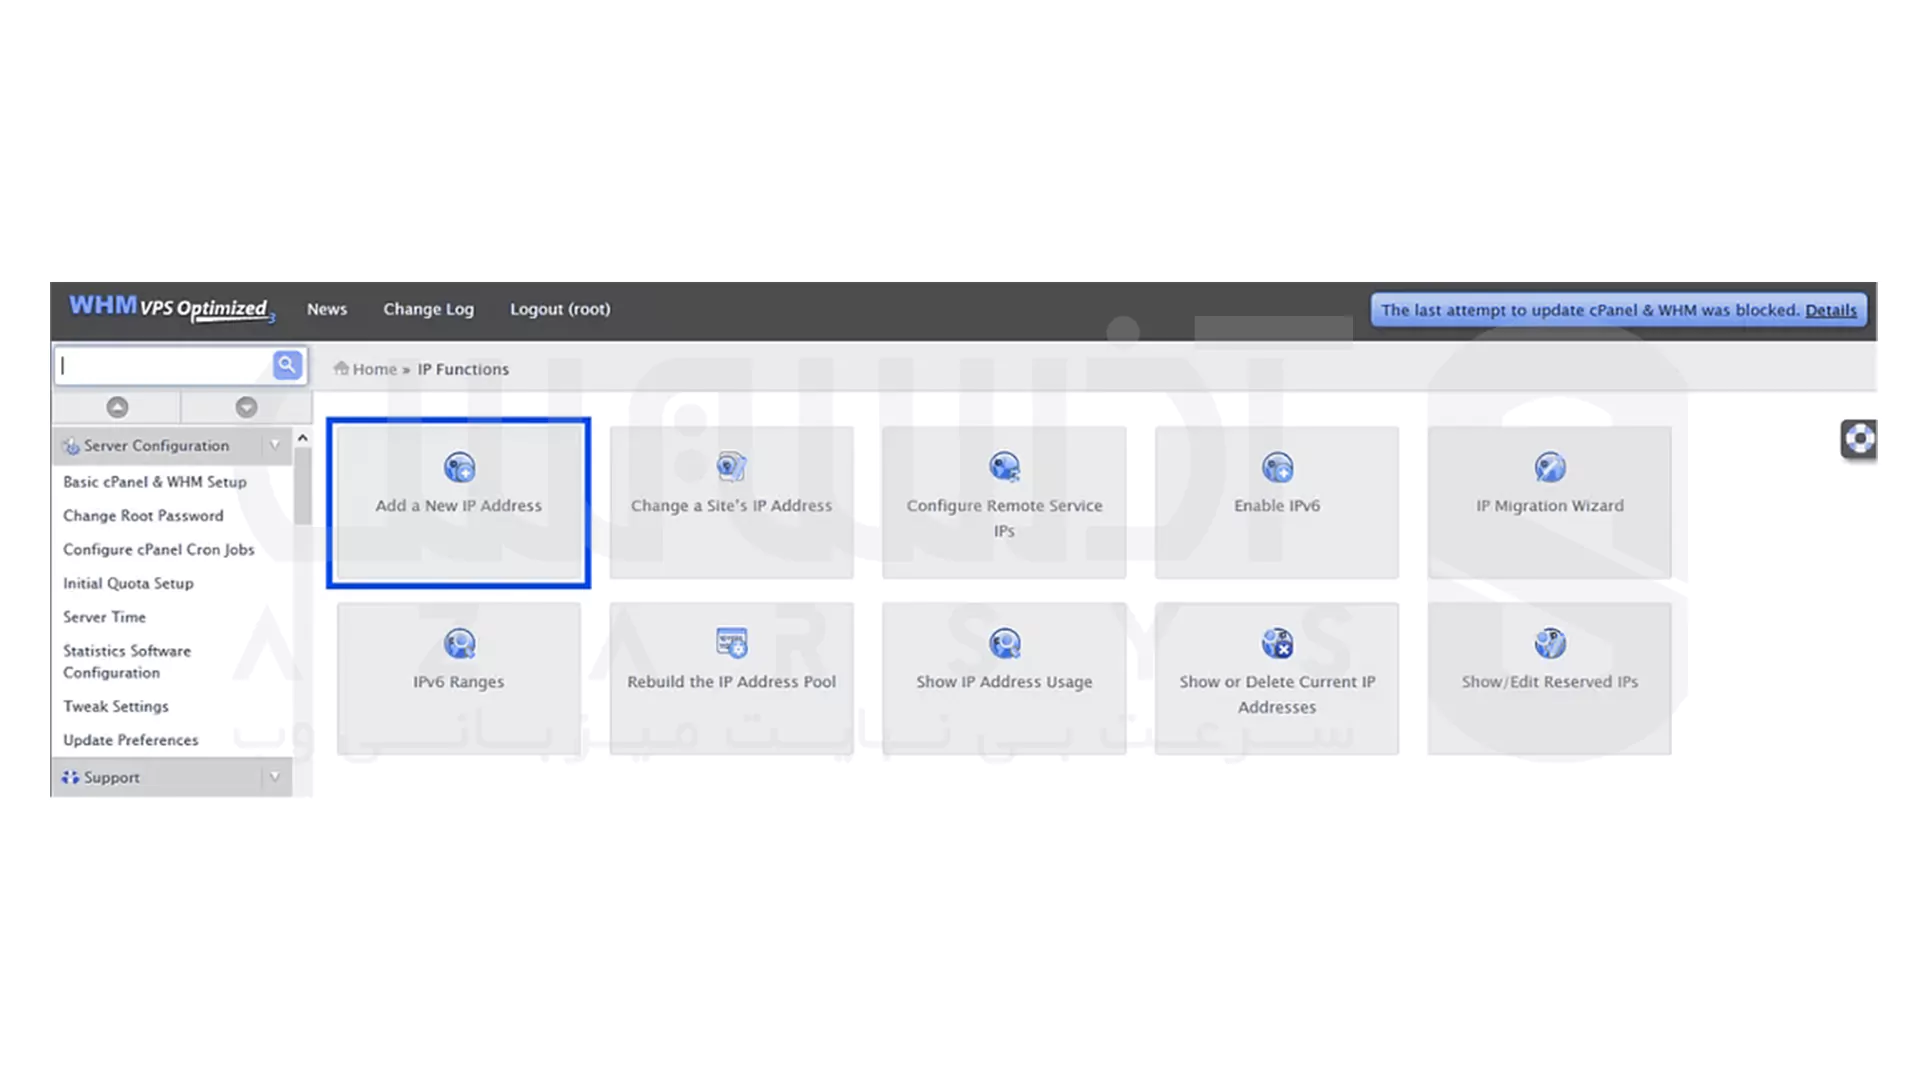Click Rebuild the IP Address Pool icon

click(x=731, y=644)
